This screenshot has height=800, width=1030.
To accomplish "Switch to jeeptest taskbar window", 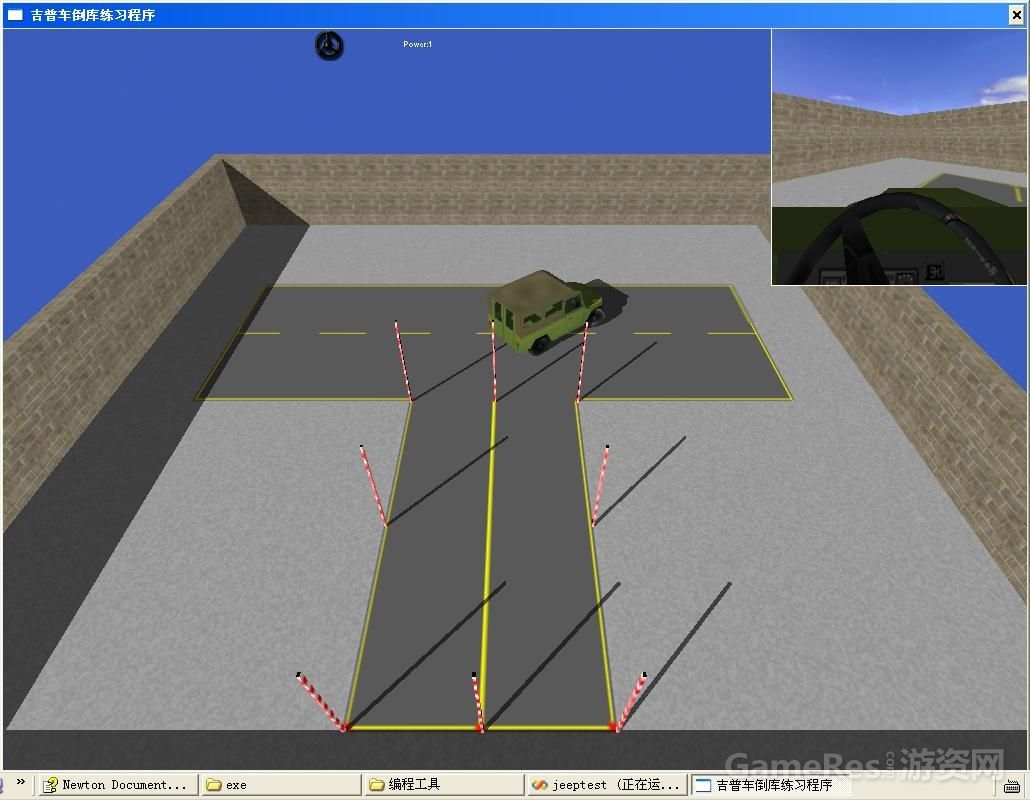I will coord(607,785).
